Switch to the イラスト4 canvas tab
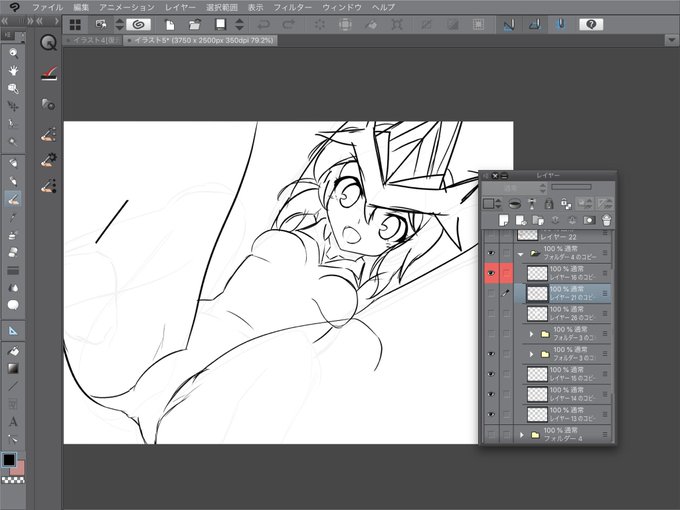Screen dimensions: 680x510 [93, 40]
